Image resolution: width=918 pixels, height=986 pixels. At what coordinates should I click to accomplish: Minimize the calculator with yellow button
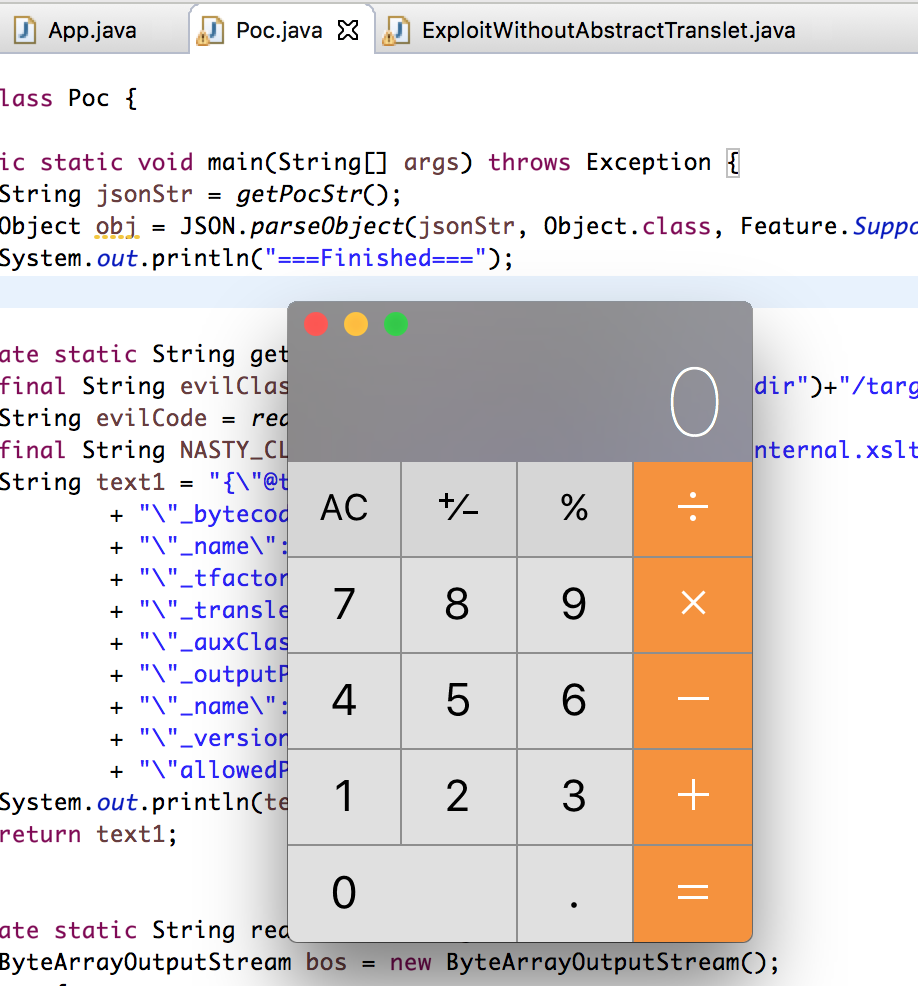click(356, 324)
